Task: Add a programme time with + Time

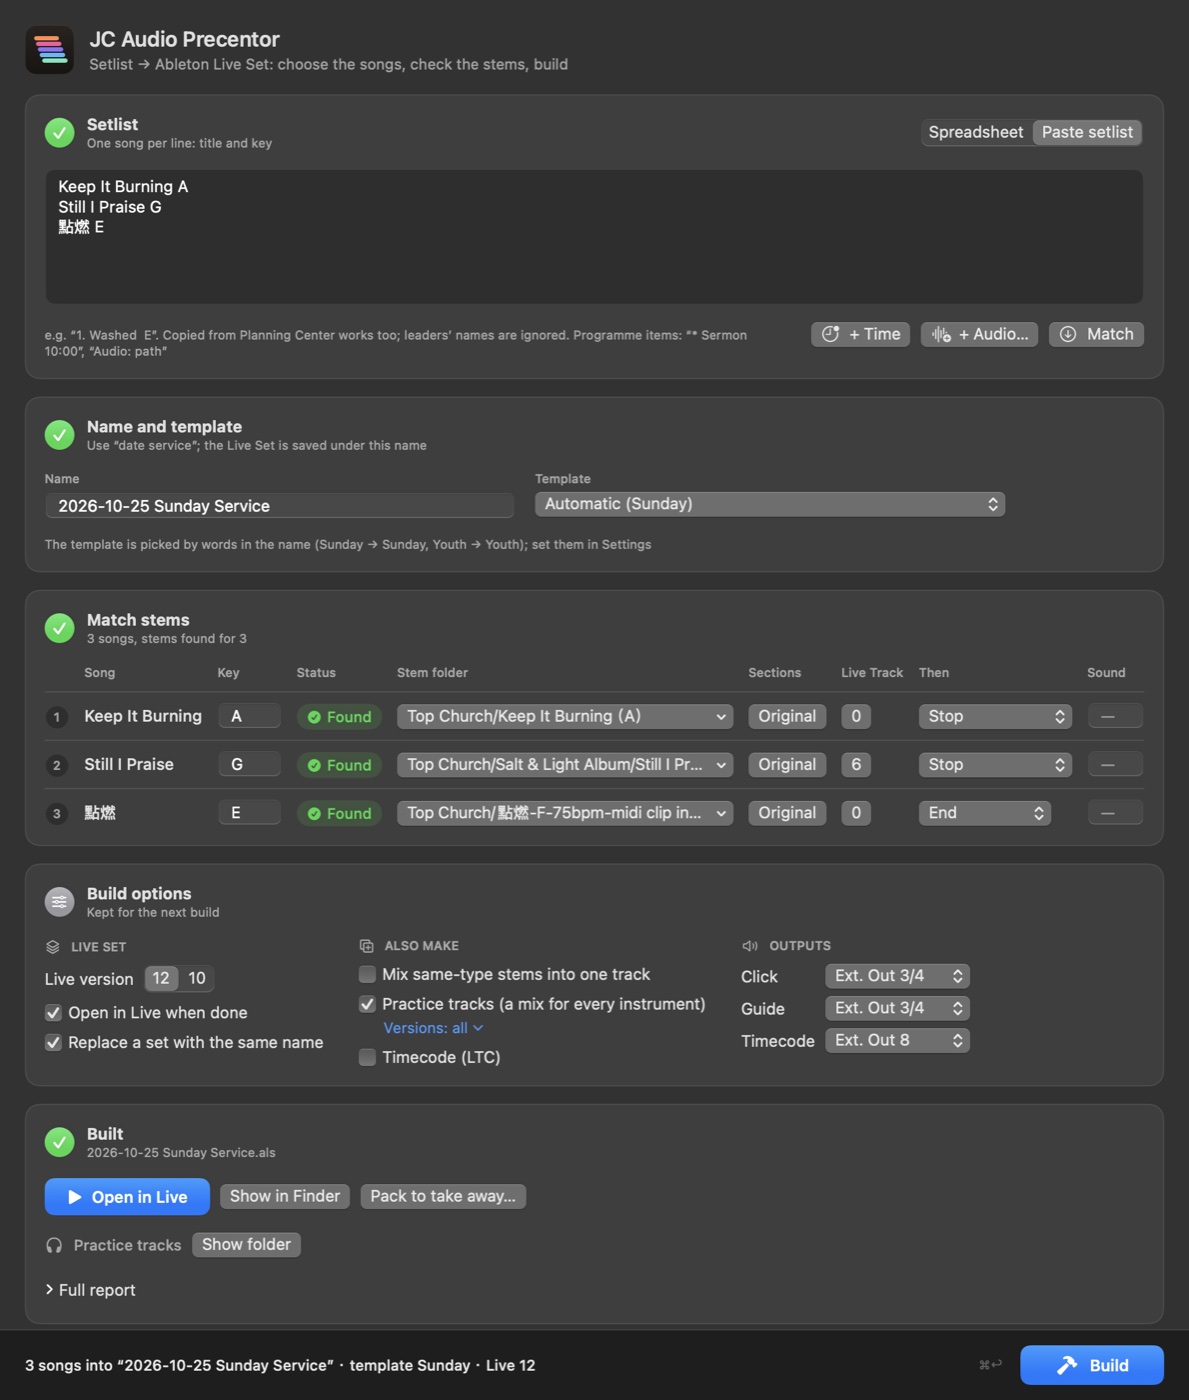Action: [x=860, y=334]
